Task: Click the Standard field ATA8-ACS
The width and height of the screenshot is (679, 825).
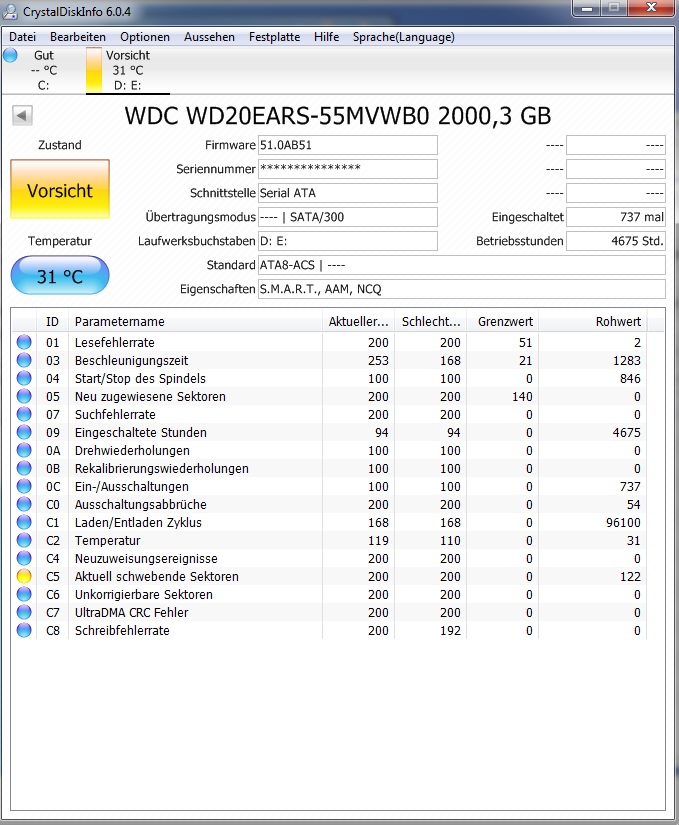Action: 462,265
